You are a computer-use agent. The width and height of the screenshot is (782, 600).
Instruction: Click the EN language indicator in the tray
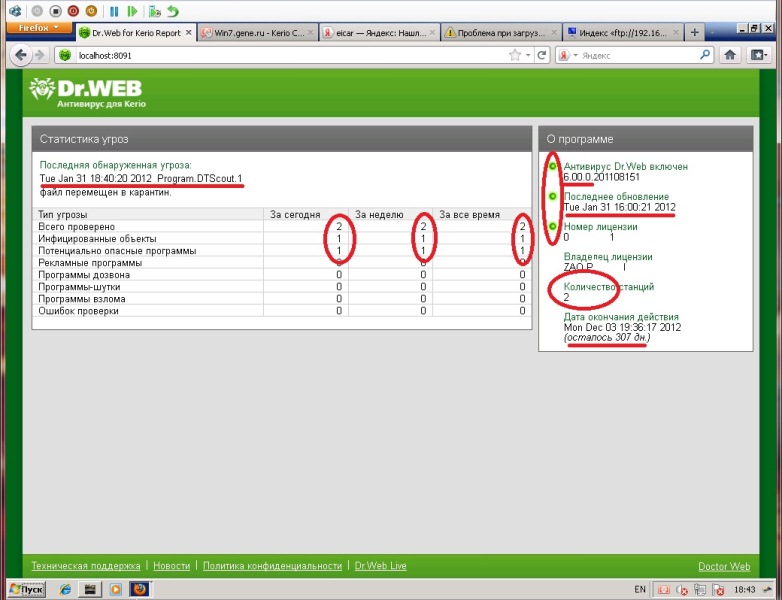coord(640,590)
